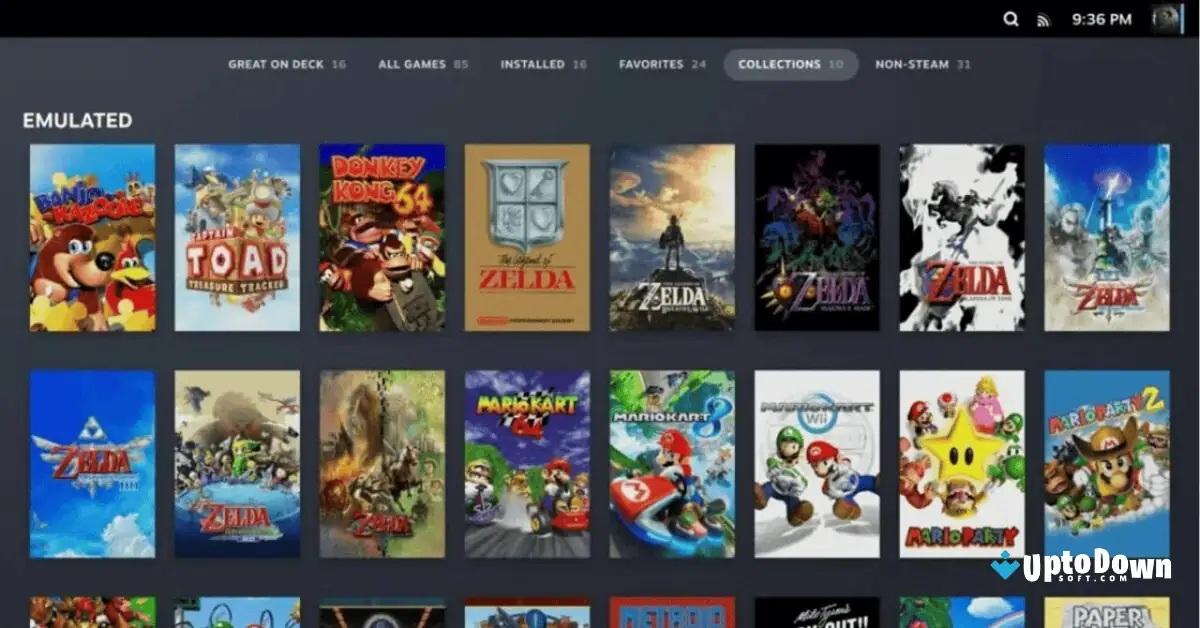Select Zelda Majora's Mask
1200x628 pixels.
tap(817, 237)
